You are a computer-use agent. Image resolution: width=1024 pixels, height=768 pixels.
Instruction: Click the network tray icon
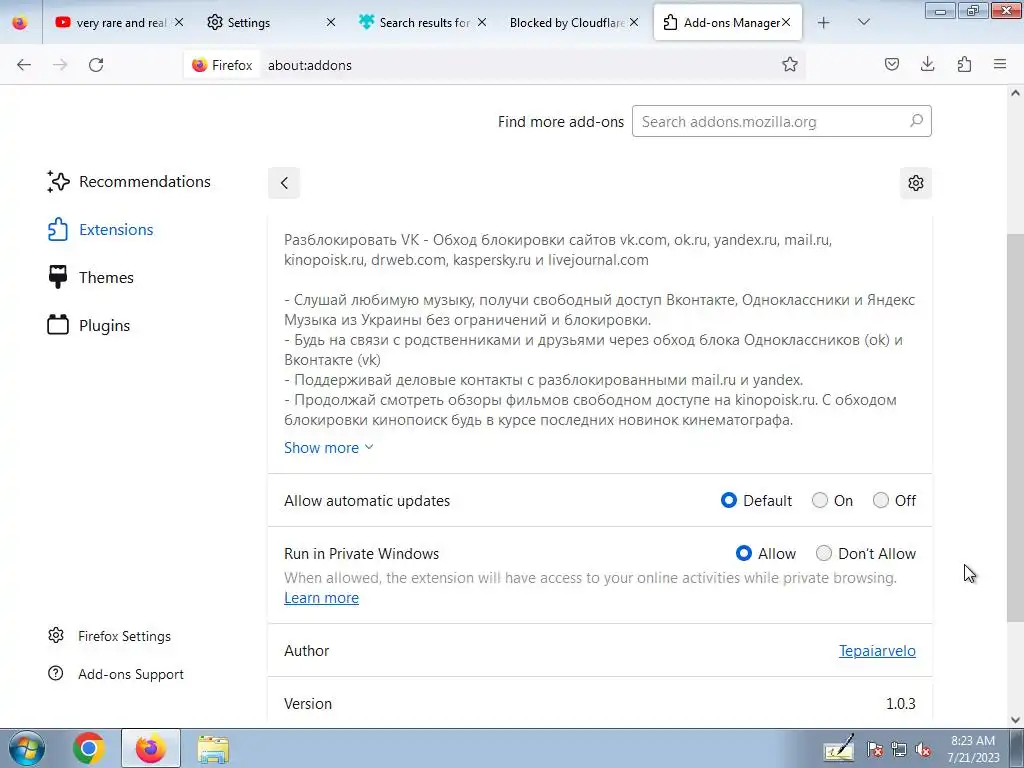click(899, 750)
